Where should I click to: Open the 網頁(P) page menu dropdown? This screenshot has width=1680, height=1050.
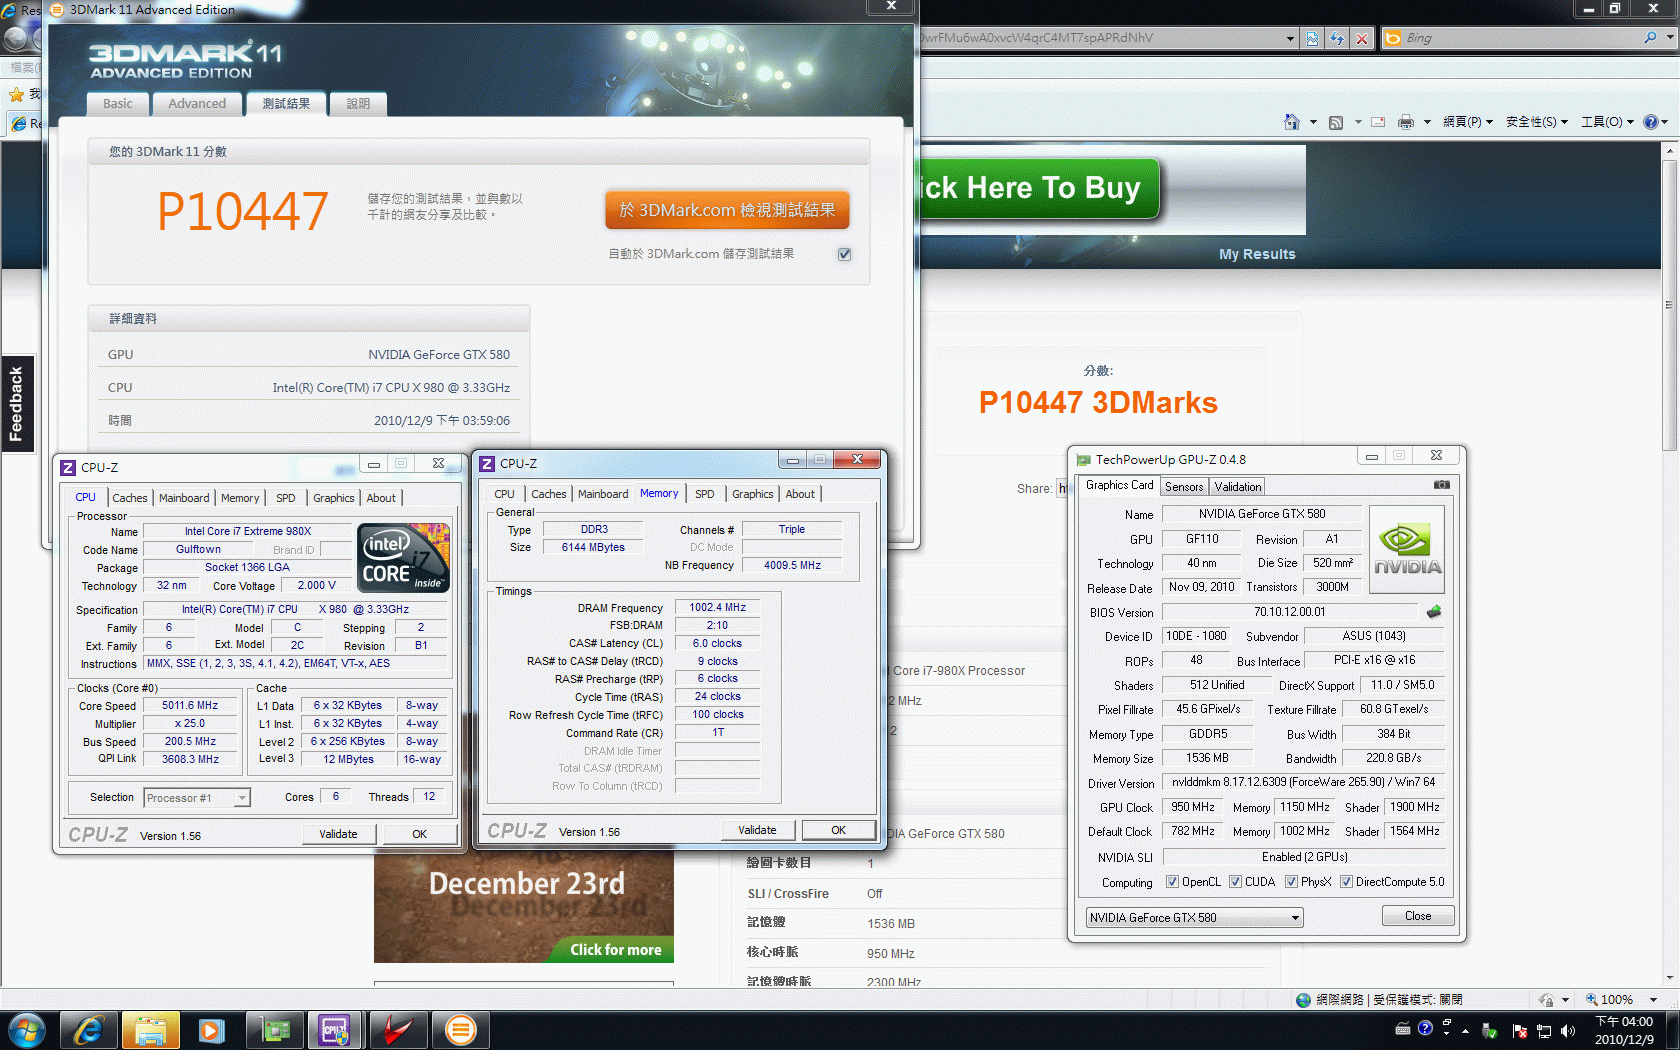click(x=1468, y=122)
